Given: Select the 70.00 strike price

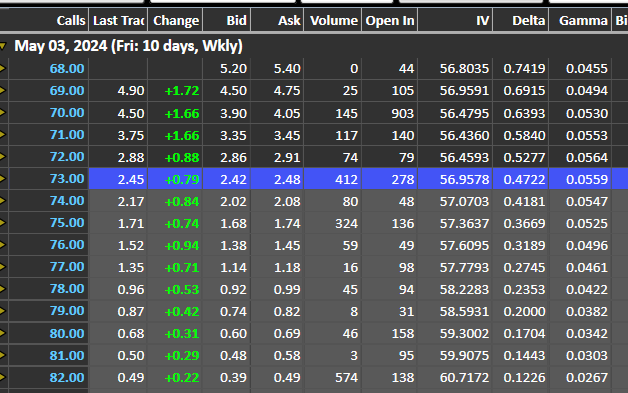Looking at the screenshot, I should tap(67, 113).
